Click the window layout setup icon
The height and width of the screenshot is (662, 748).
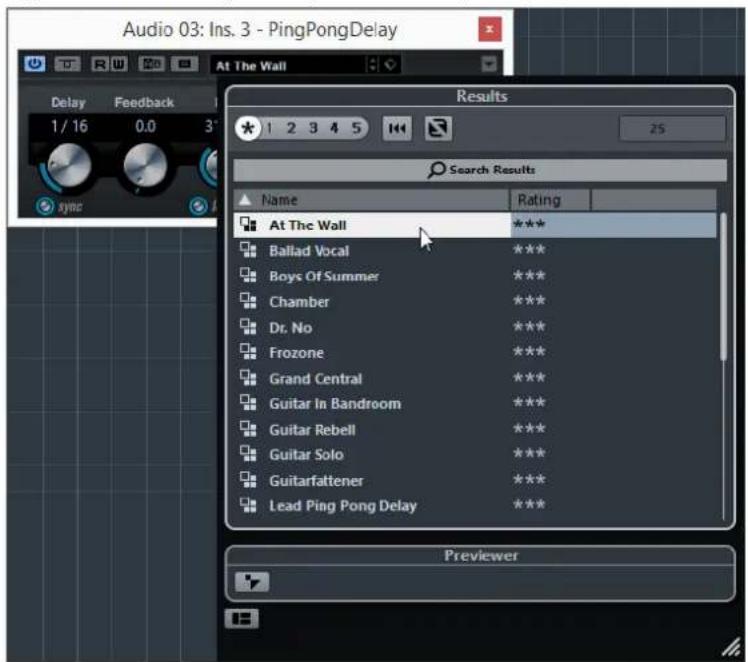(x=242, y=619)
